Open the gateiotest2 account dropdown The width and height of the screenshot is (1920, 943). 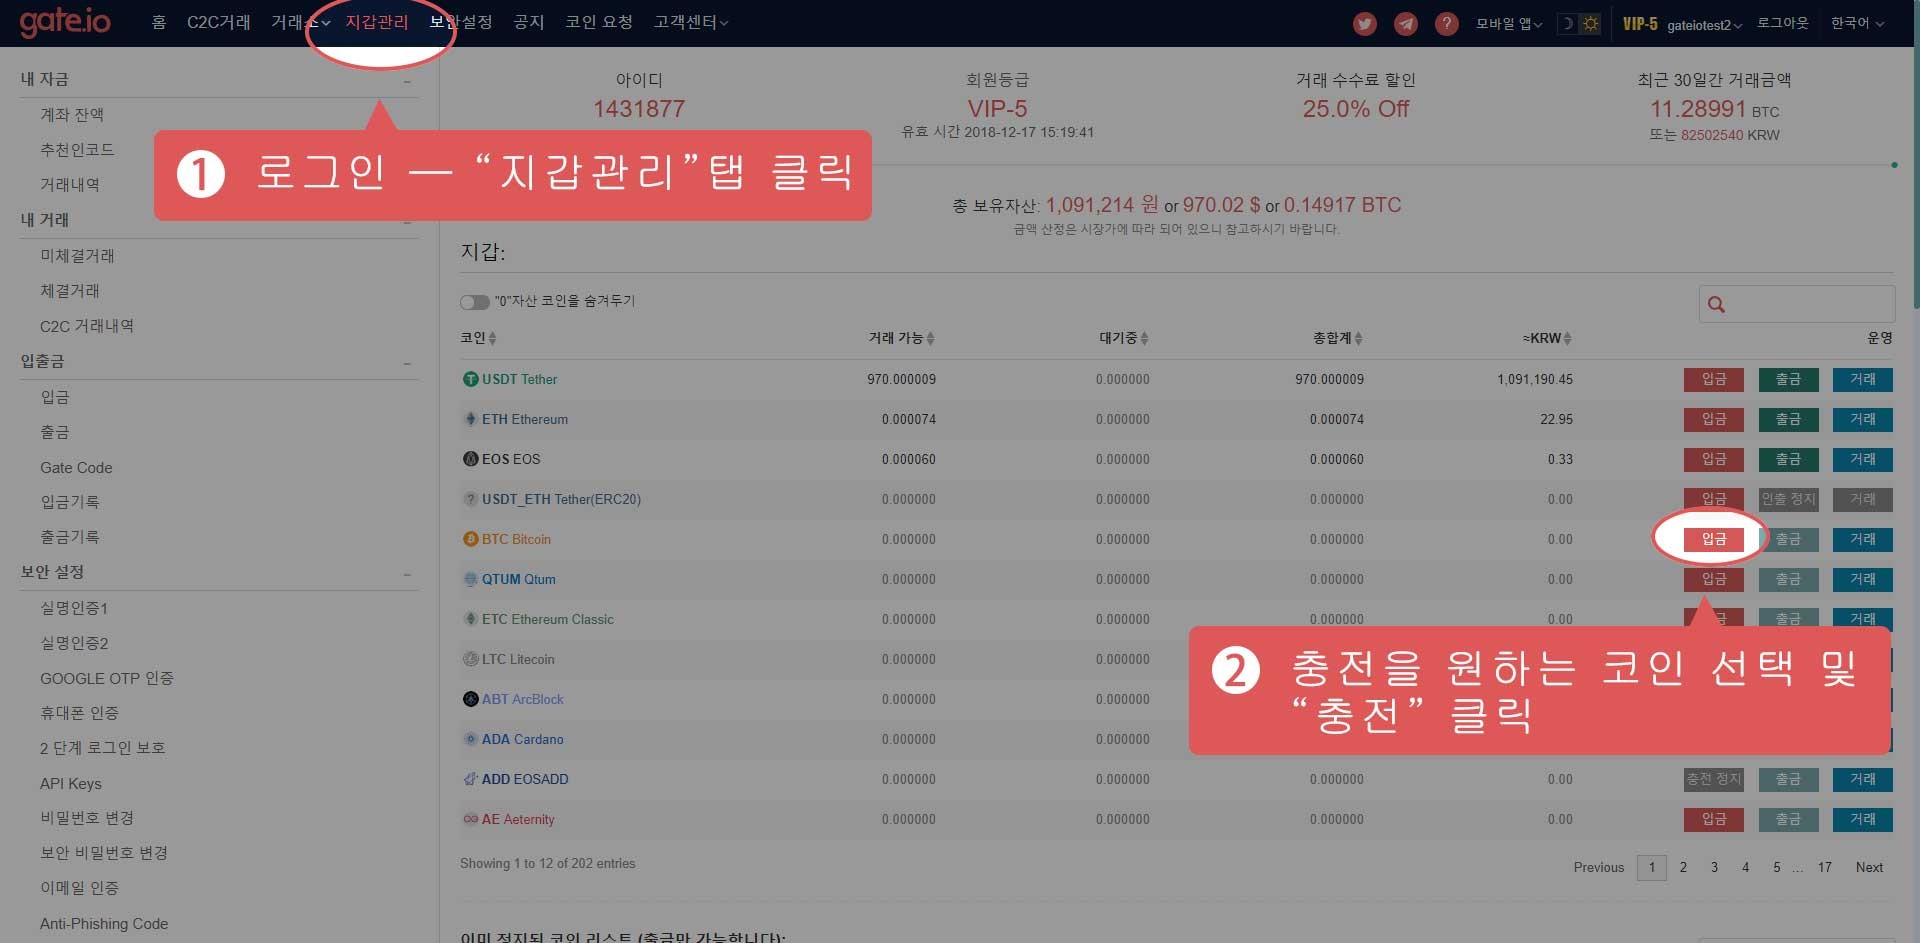[1704, 25]
